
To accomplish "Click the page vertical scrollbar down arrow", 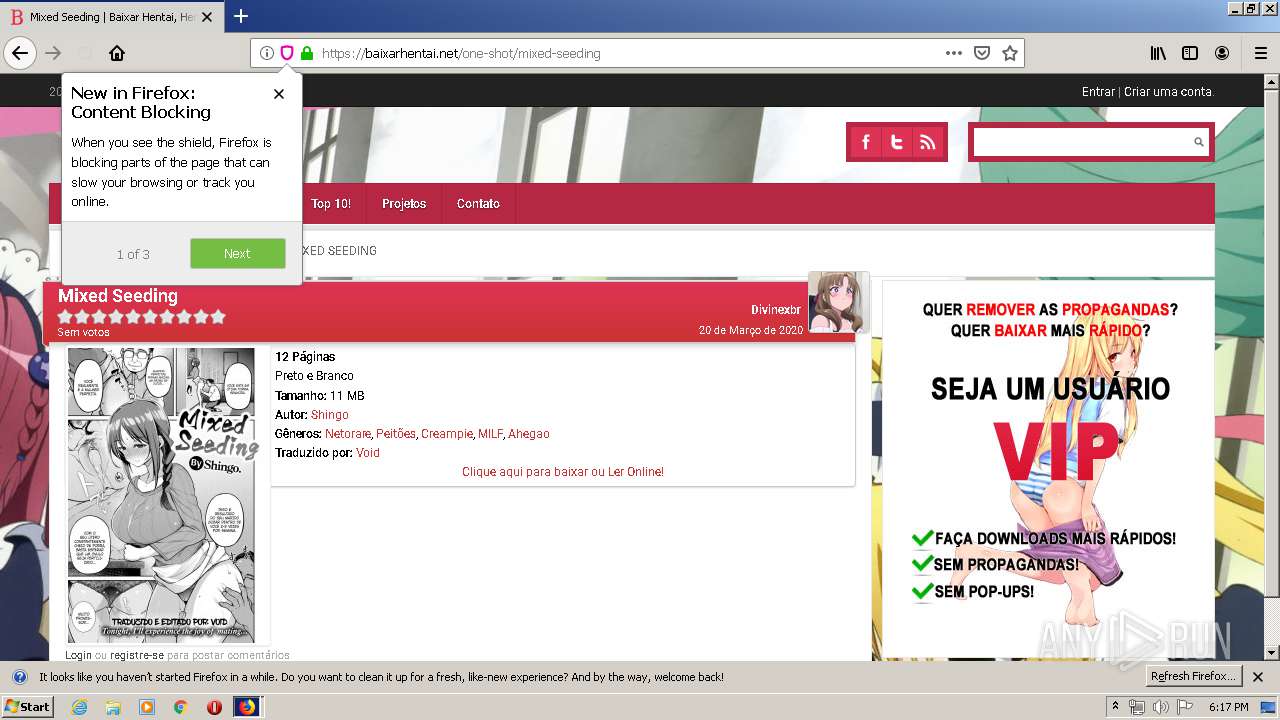I will click(x=1272, y=653).
